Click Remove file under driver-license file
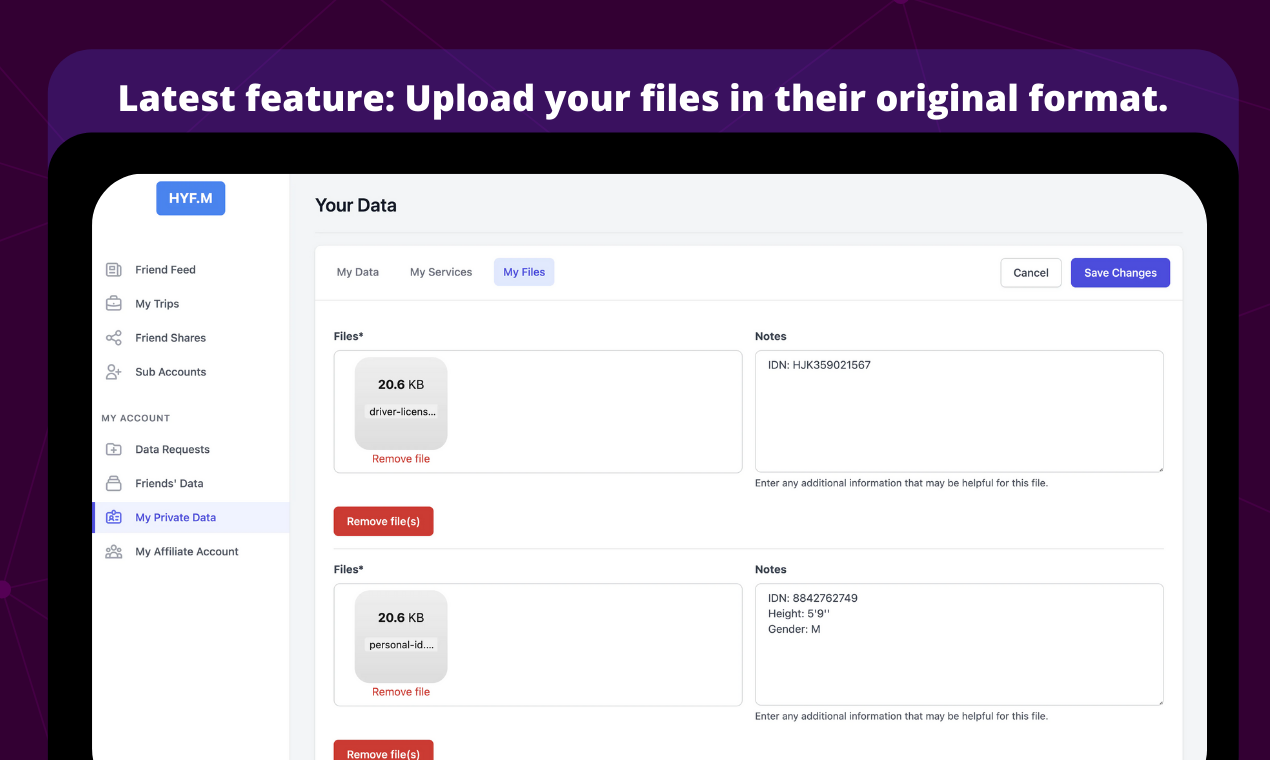 tap(401, 459)
